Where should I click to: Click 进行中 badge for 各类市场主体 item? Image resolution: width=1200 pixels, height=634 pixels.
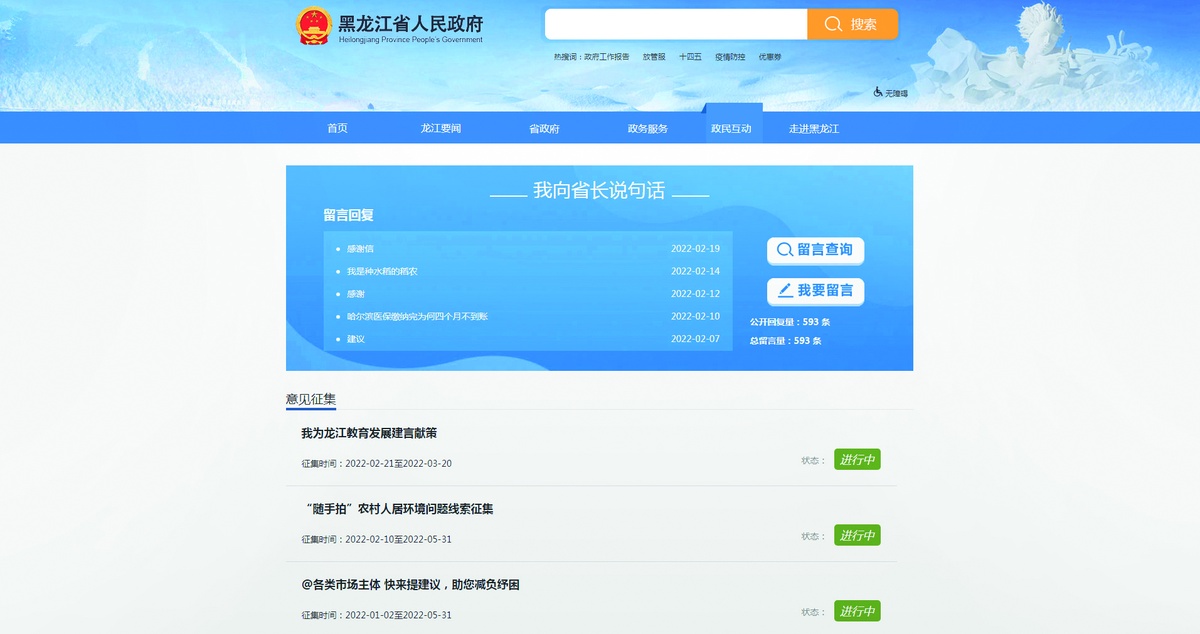[x=857, y=610]
